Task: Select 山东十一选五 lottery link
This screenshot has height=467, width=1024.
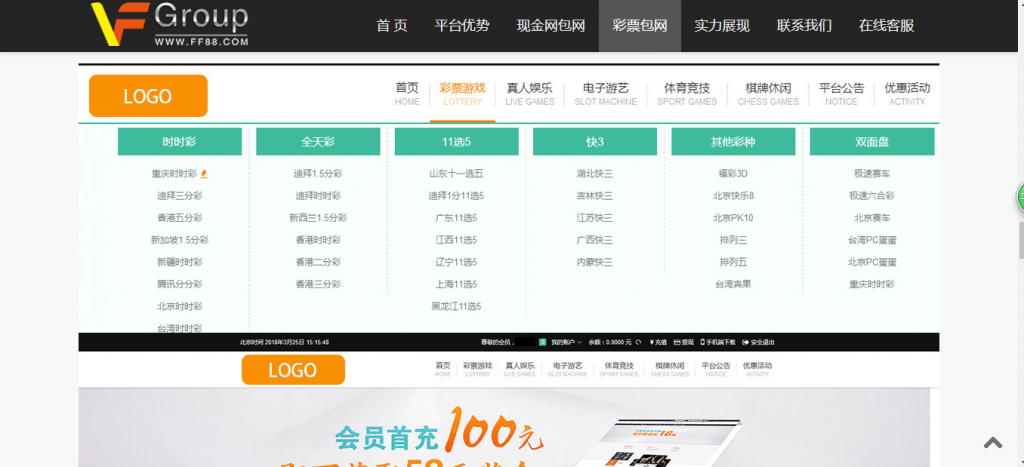Action: 456,173
